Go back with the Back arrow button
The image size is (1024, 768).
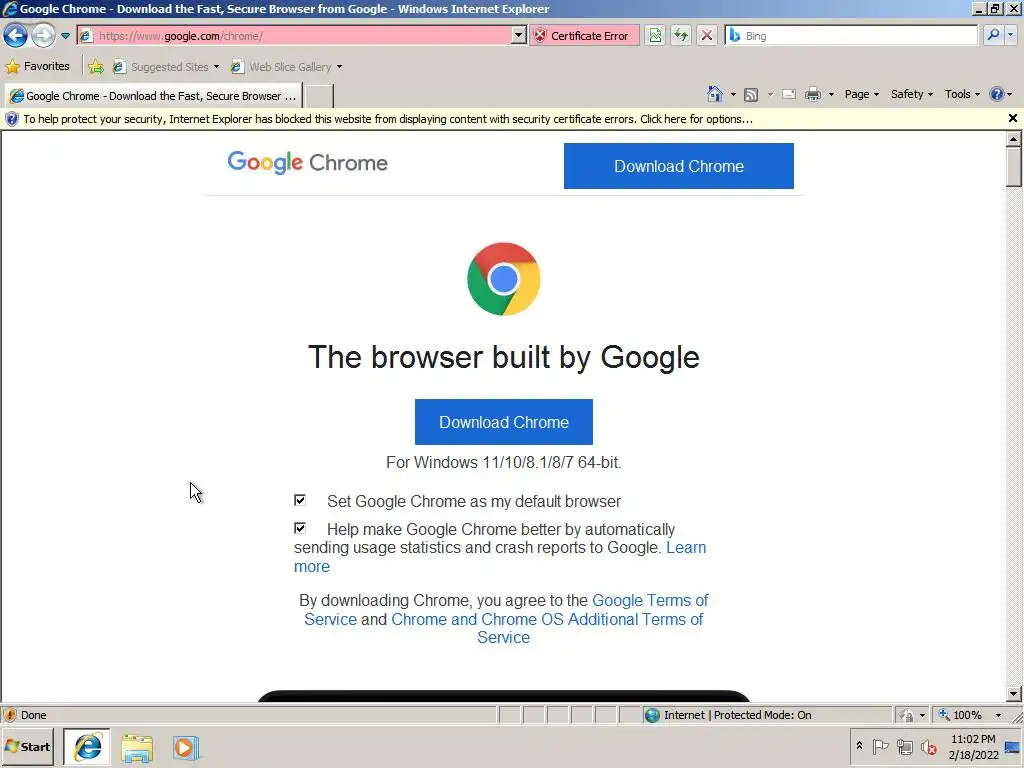[x=16, y=35]
